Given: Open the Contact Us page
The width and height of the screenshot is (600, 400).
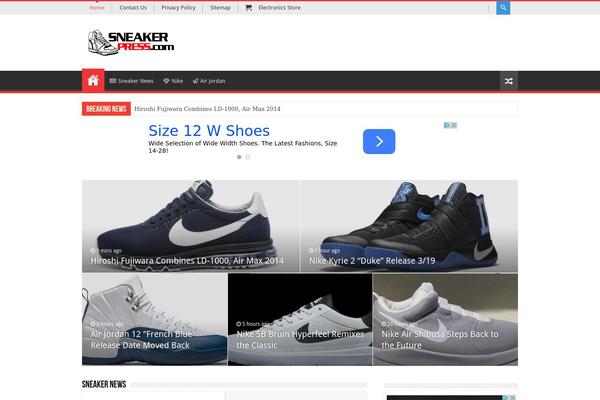Looking at the screenshot, I should tap(133, 8).
